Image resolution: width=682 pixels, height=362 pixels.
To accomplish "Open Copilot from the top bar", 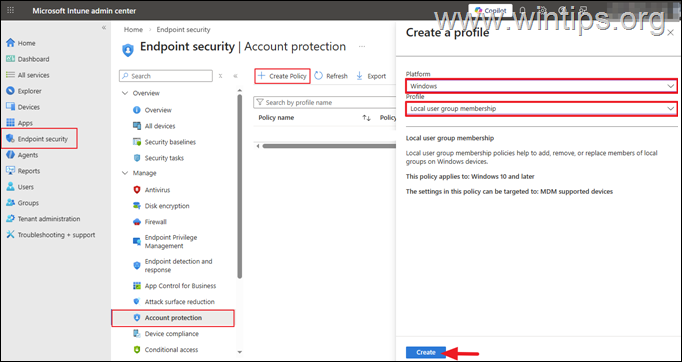I will click(x=491, y=10).
